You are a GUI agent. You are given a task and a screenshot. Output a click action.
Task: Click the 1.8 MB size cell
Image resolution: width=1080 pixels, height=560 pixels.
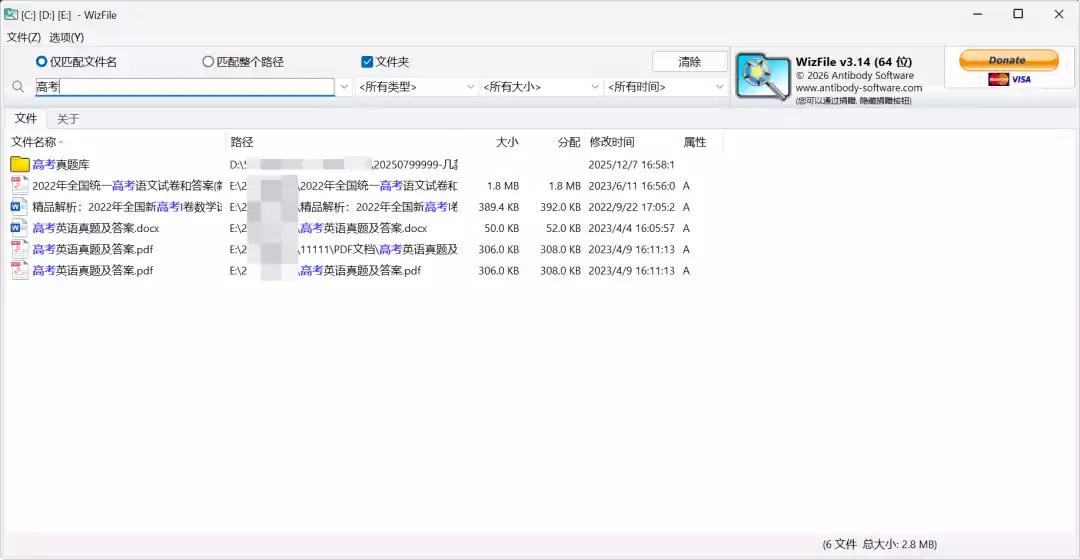(x=503, y=186)
